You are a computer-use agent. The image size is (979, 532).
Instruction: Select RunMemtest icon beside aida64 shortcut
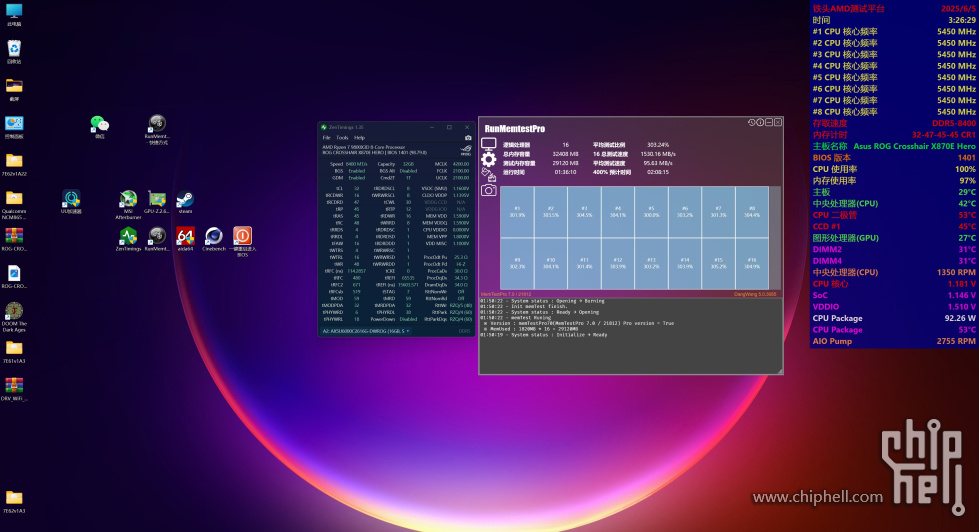(157, 237)
